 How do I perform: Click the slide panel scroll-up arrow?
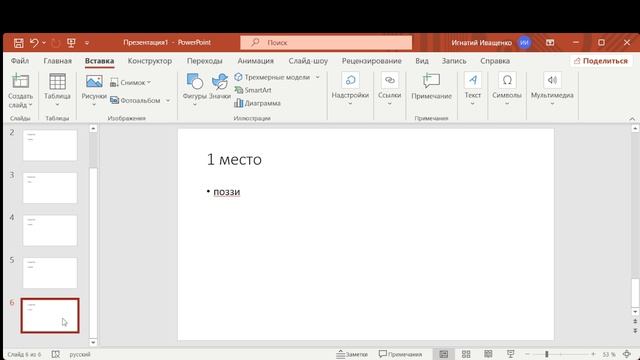(x=93, y=129)
